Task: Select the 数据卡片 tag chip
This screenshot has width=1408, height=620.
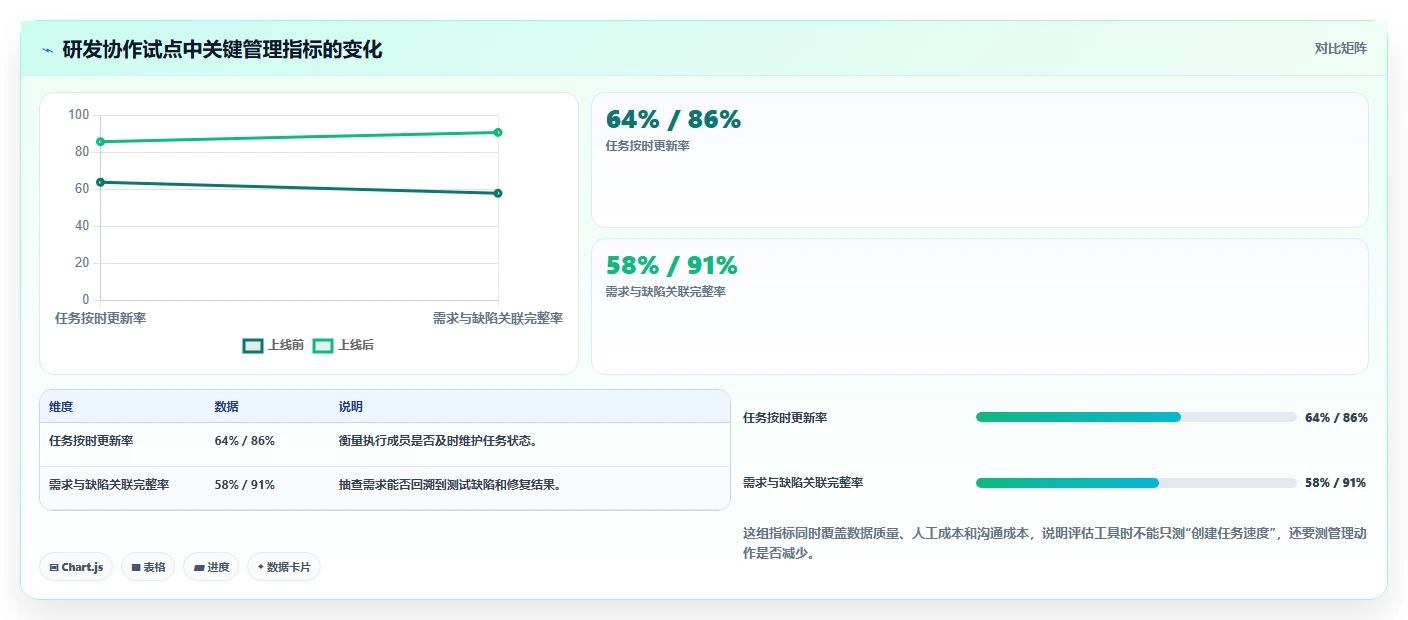Action: 284,567
